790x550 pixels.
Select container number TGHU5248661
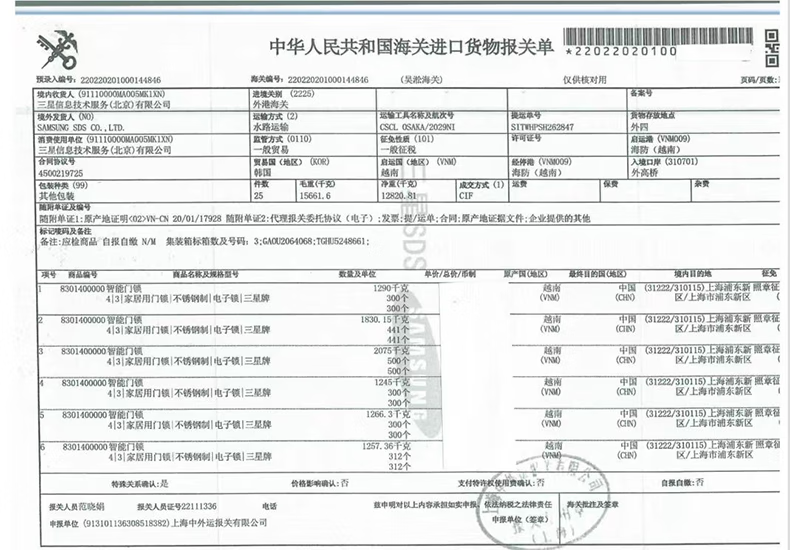coord(342,242)
